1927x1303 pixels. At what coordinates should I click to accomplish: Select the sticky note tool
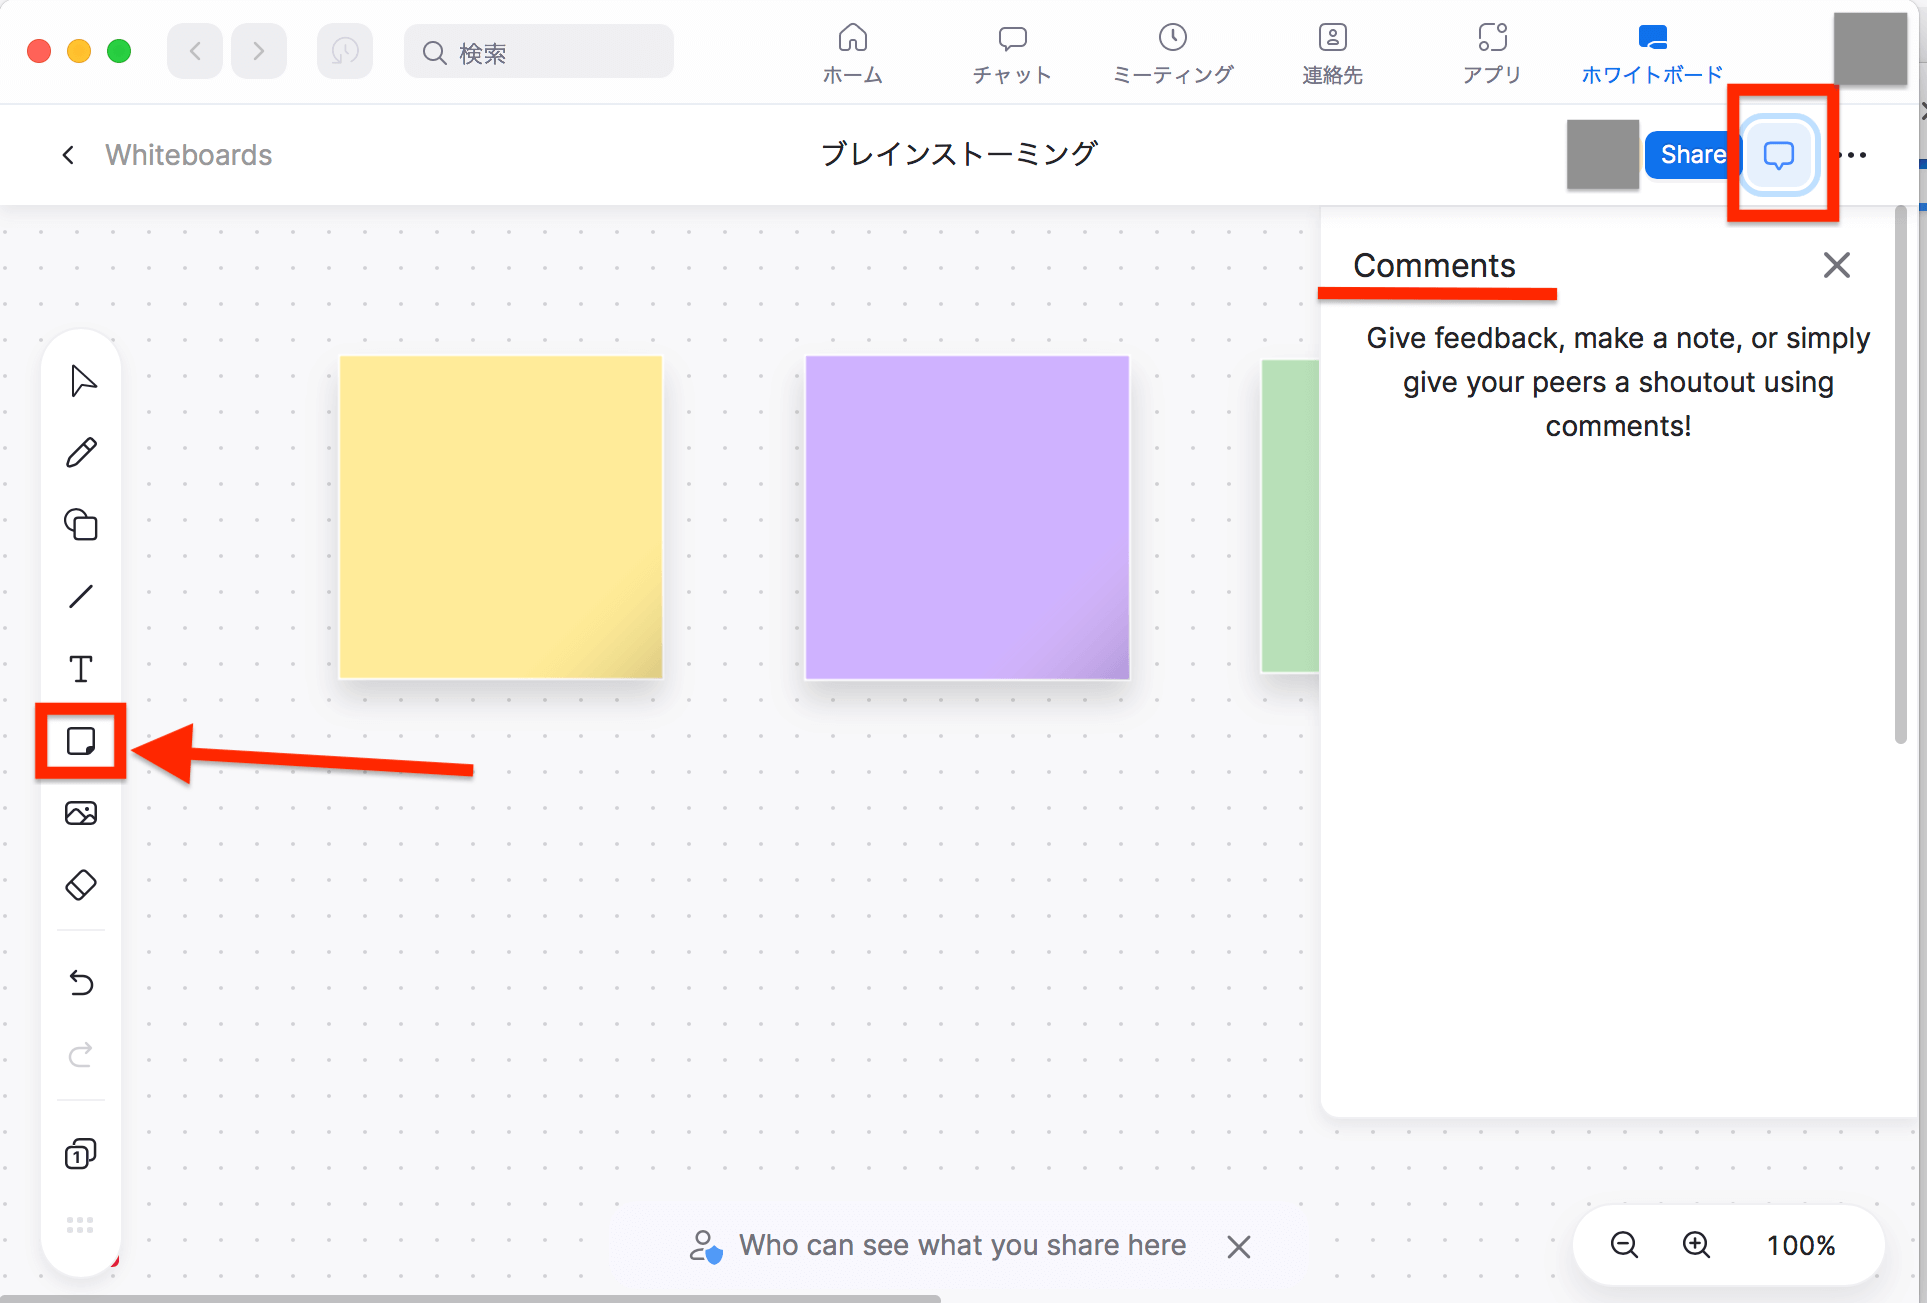click(x=80, y=741)
